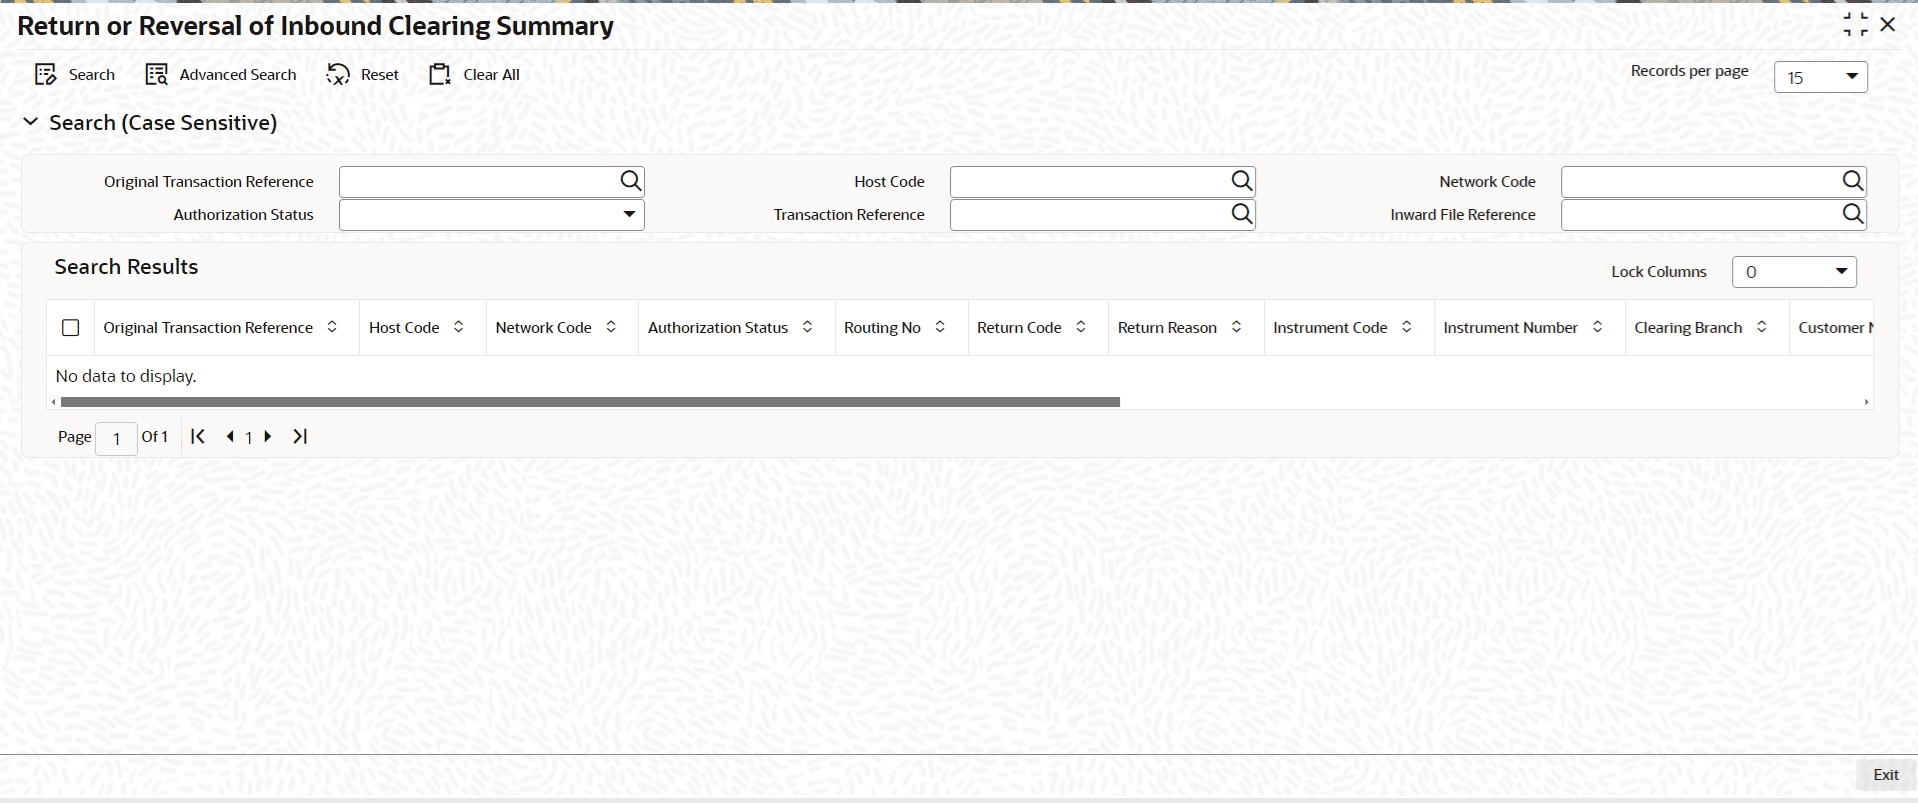
Task: Sort by Original Transaction Reference column
Action: tap(332, 327)
